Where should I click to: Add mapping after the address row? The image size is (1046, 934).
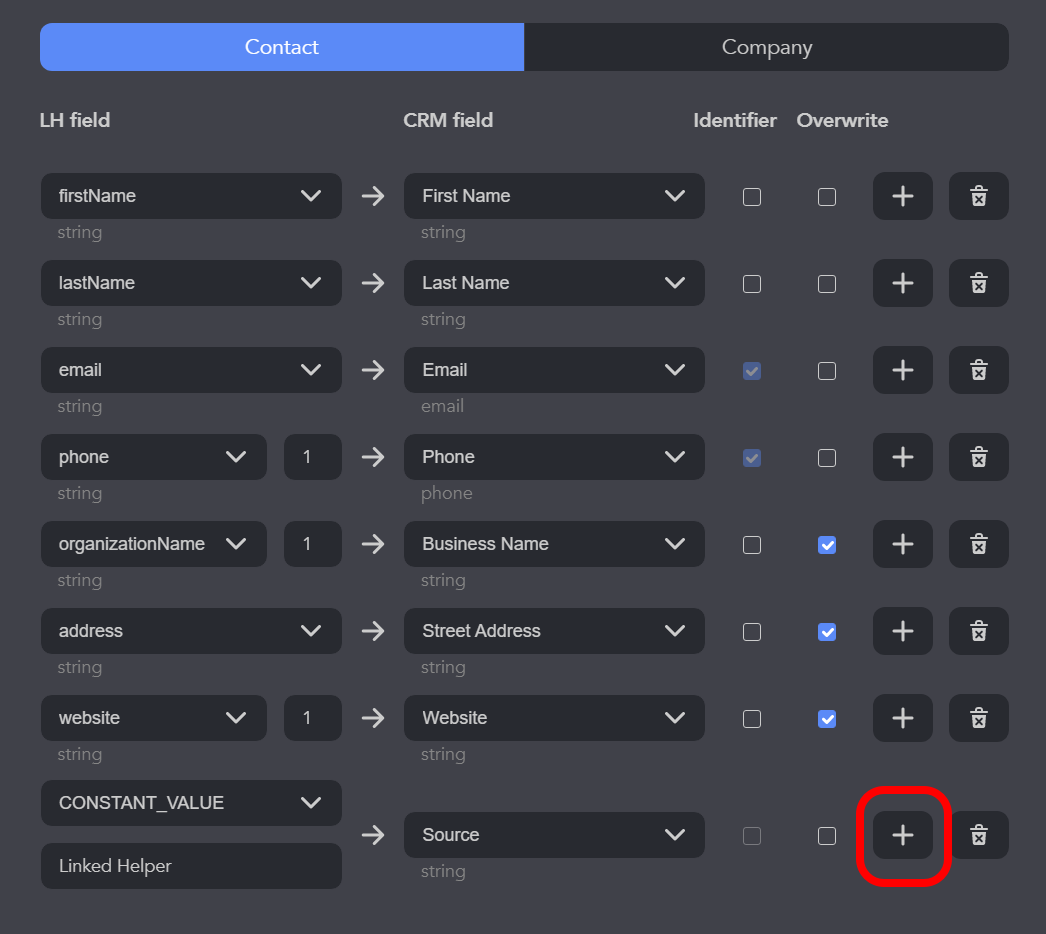tap(903, 631)
